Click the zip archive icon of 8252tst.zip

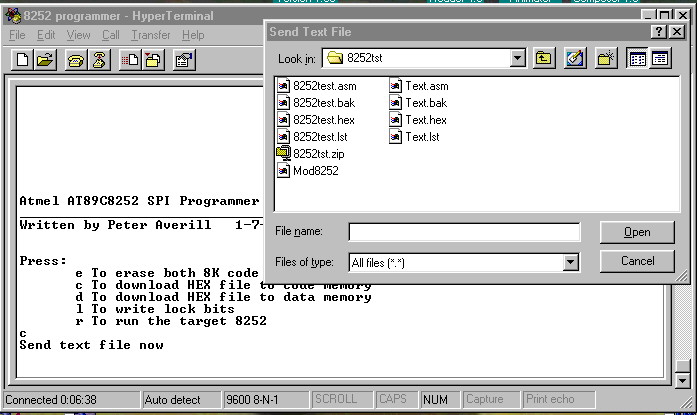pos(283,153)
